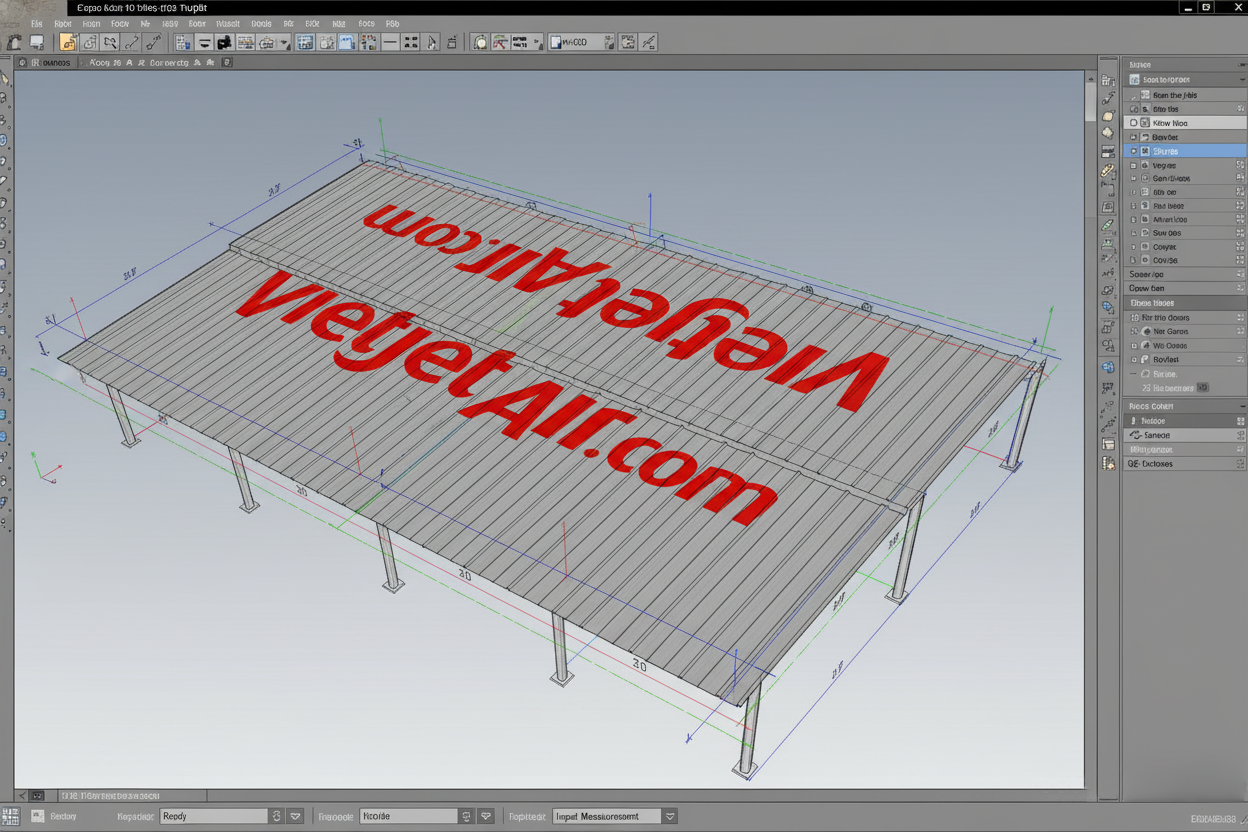
Task: Toggle the checkbox beside the Klow Nioo row
Action: [x=1134, y=123]
